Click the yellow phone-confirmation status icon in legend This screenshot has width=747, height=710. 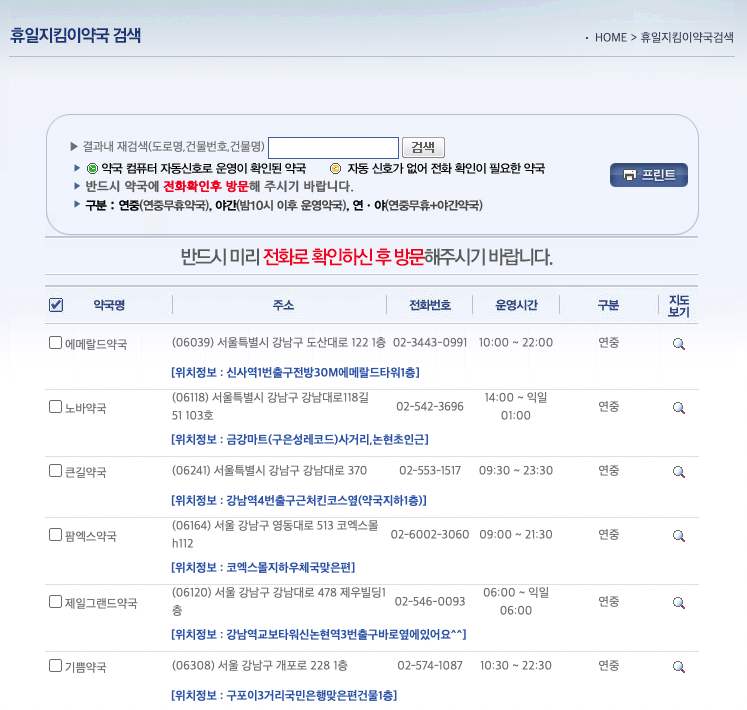[335, 169]
